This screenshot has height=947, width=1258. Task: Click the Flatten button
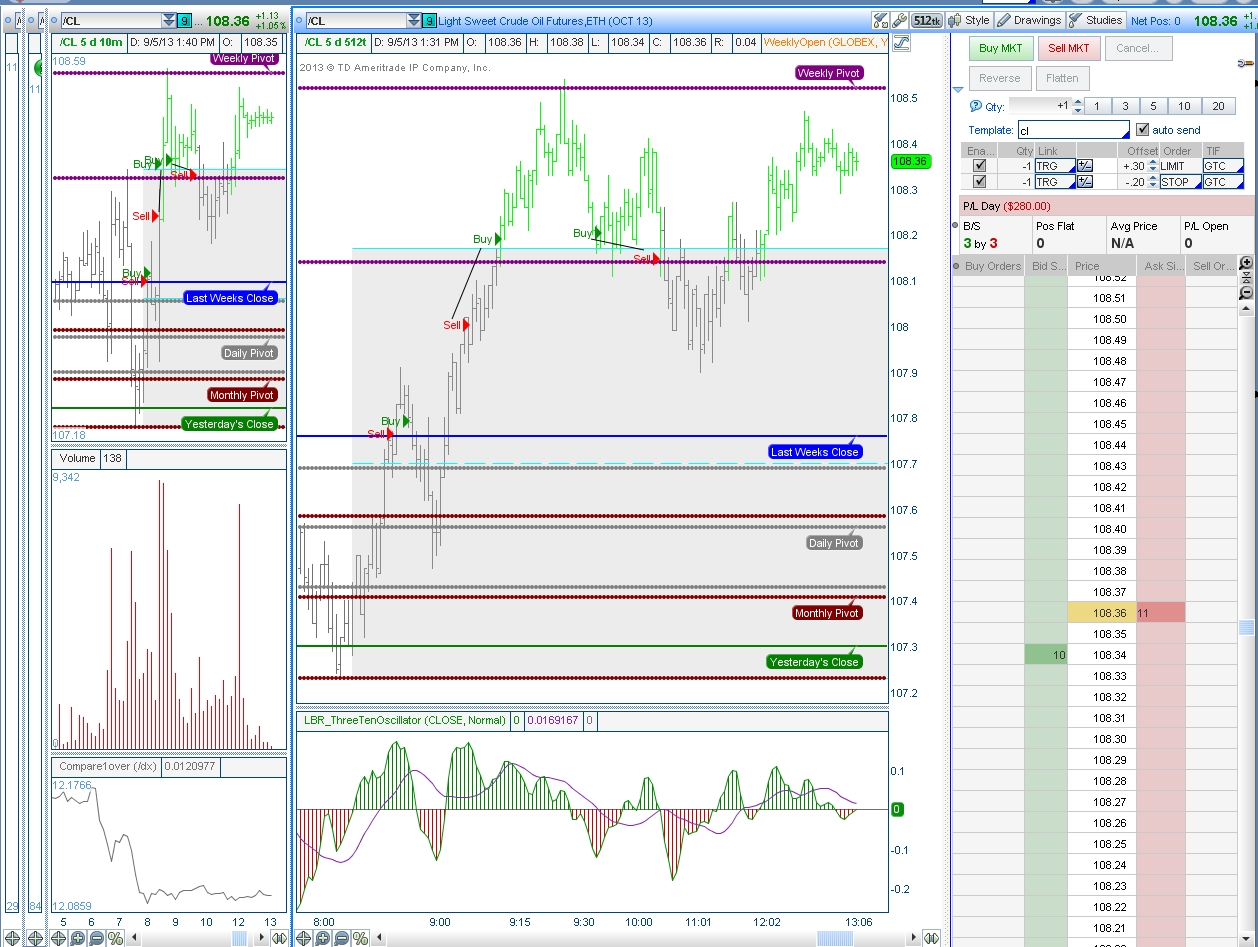coord(1062,78)
